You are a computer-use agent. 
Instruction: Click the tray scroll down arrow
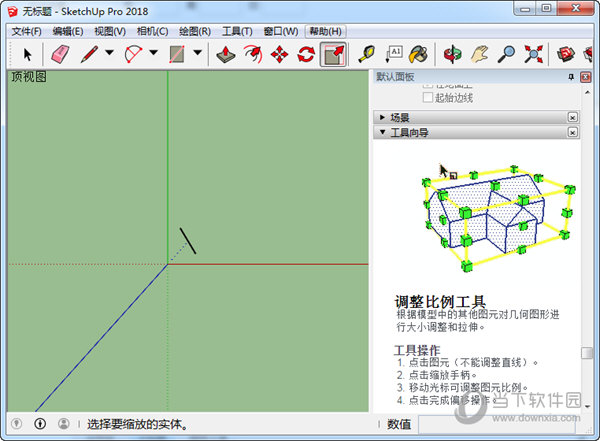(x=587, y=406)
